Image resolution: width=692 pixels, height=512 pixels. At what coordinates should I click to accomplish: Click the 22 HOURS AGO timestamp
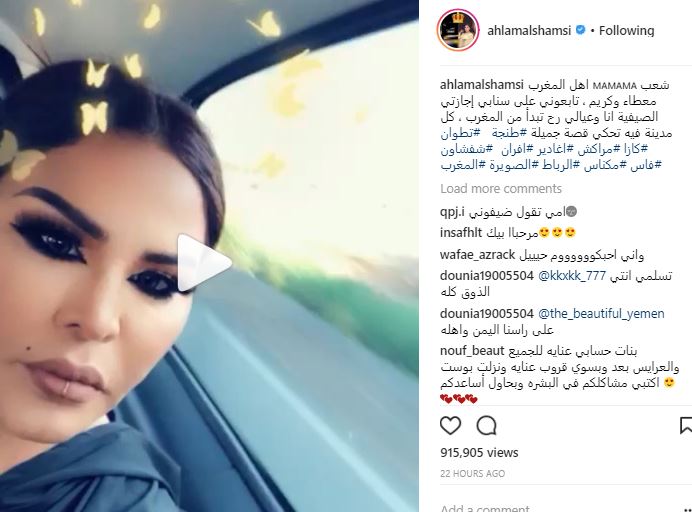[x=472, y=474]
